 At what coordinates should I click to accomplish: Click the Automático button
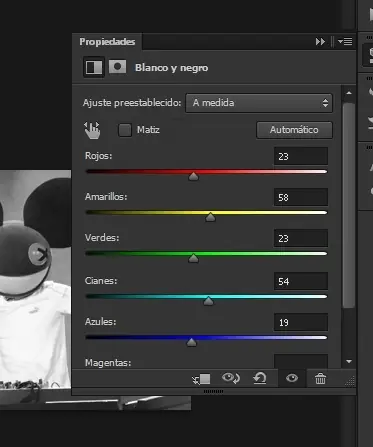294,130
